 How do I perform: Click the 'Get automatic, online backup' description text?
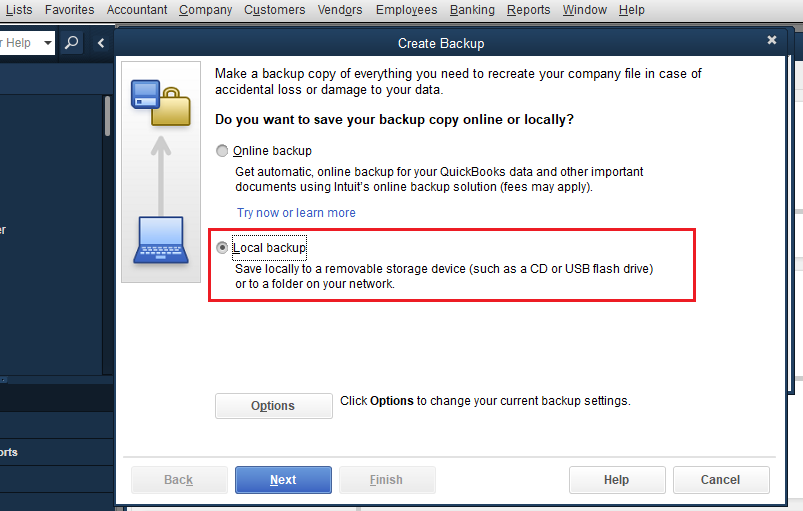[x=439, y=179]
